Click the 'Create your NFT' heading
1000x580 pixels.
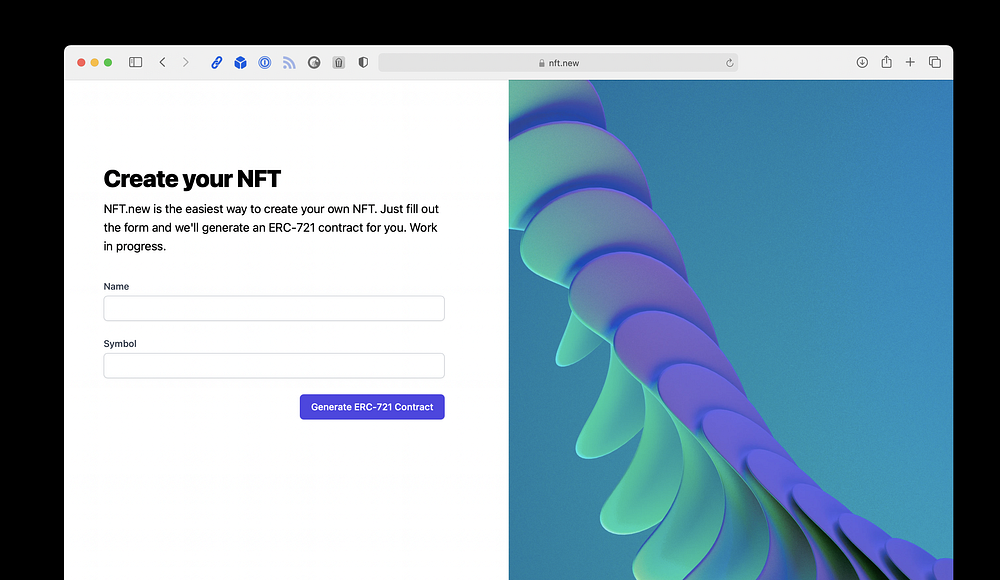(192, 179)
